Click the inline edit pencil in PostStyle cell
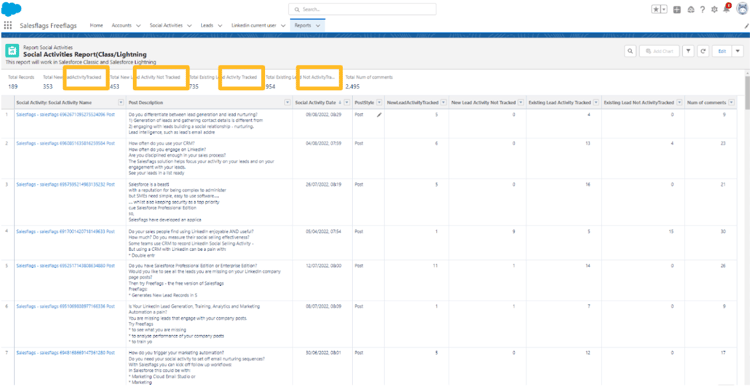This screenshot has height=386, width=750. (x=379, y=115)
